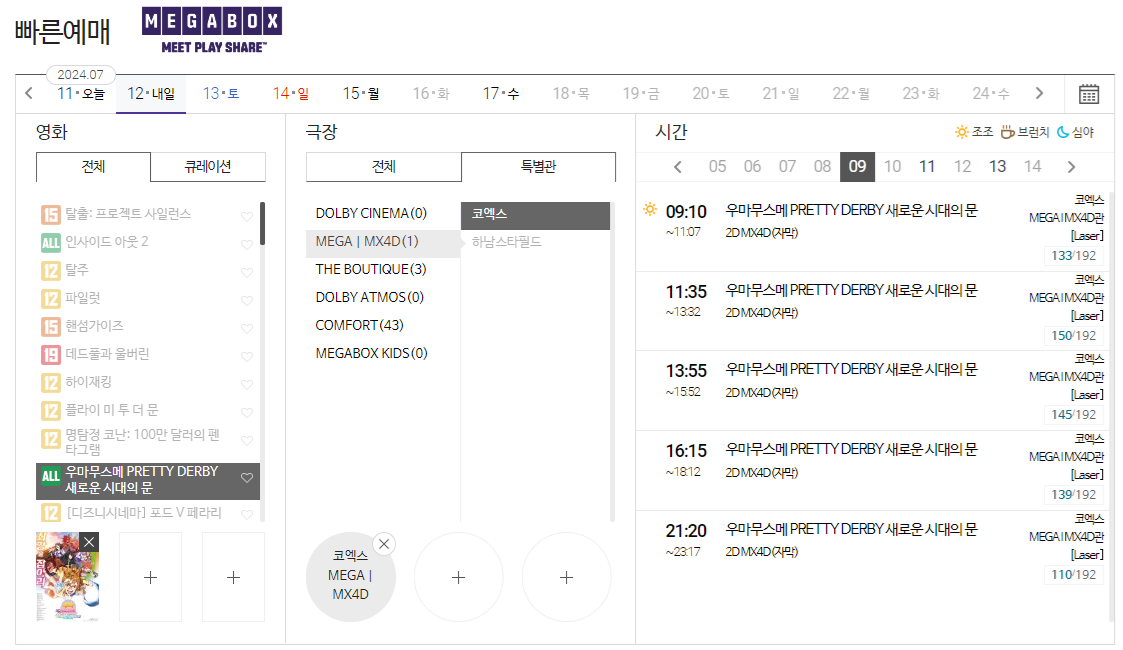
Task: Select MEGA | MX4D(1) category
Action: pos(383,242)
